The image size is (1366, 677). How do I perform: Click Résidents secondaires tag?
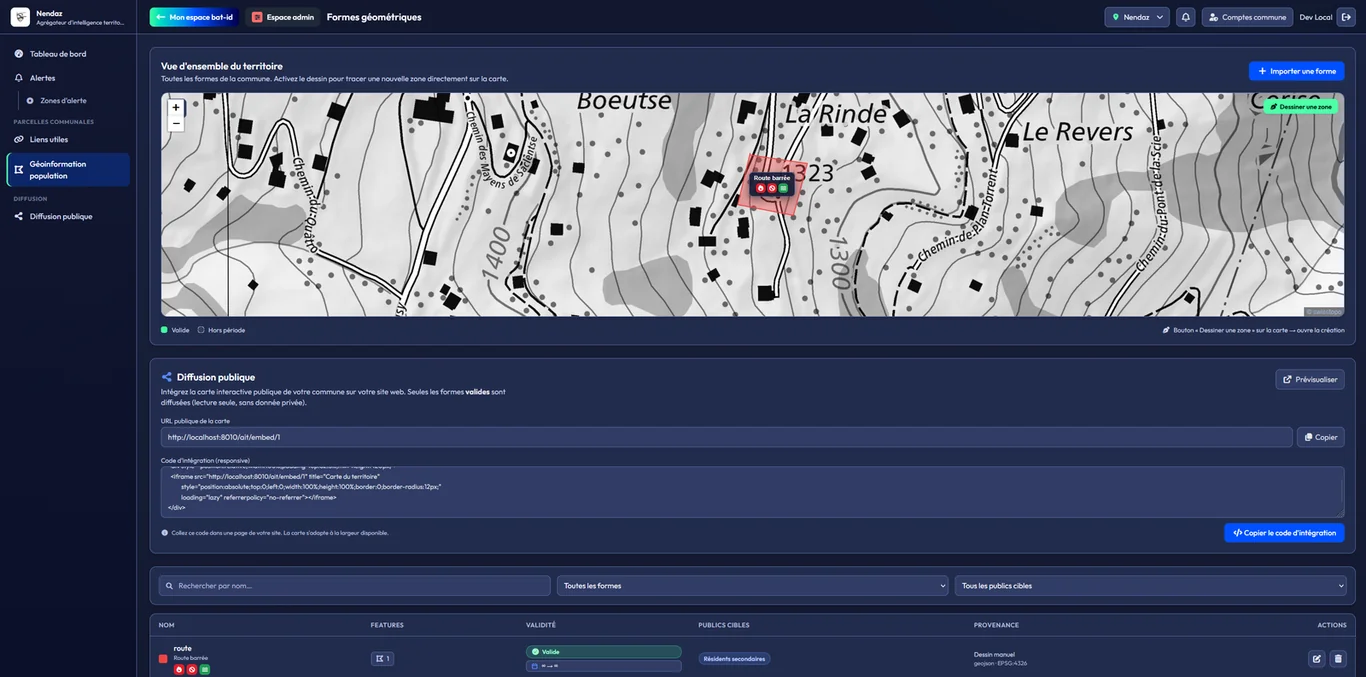734,659
